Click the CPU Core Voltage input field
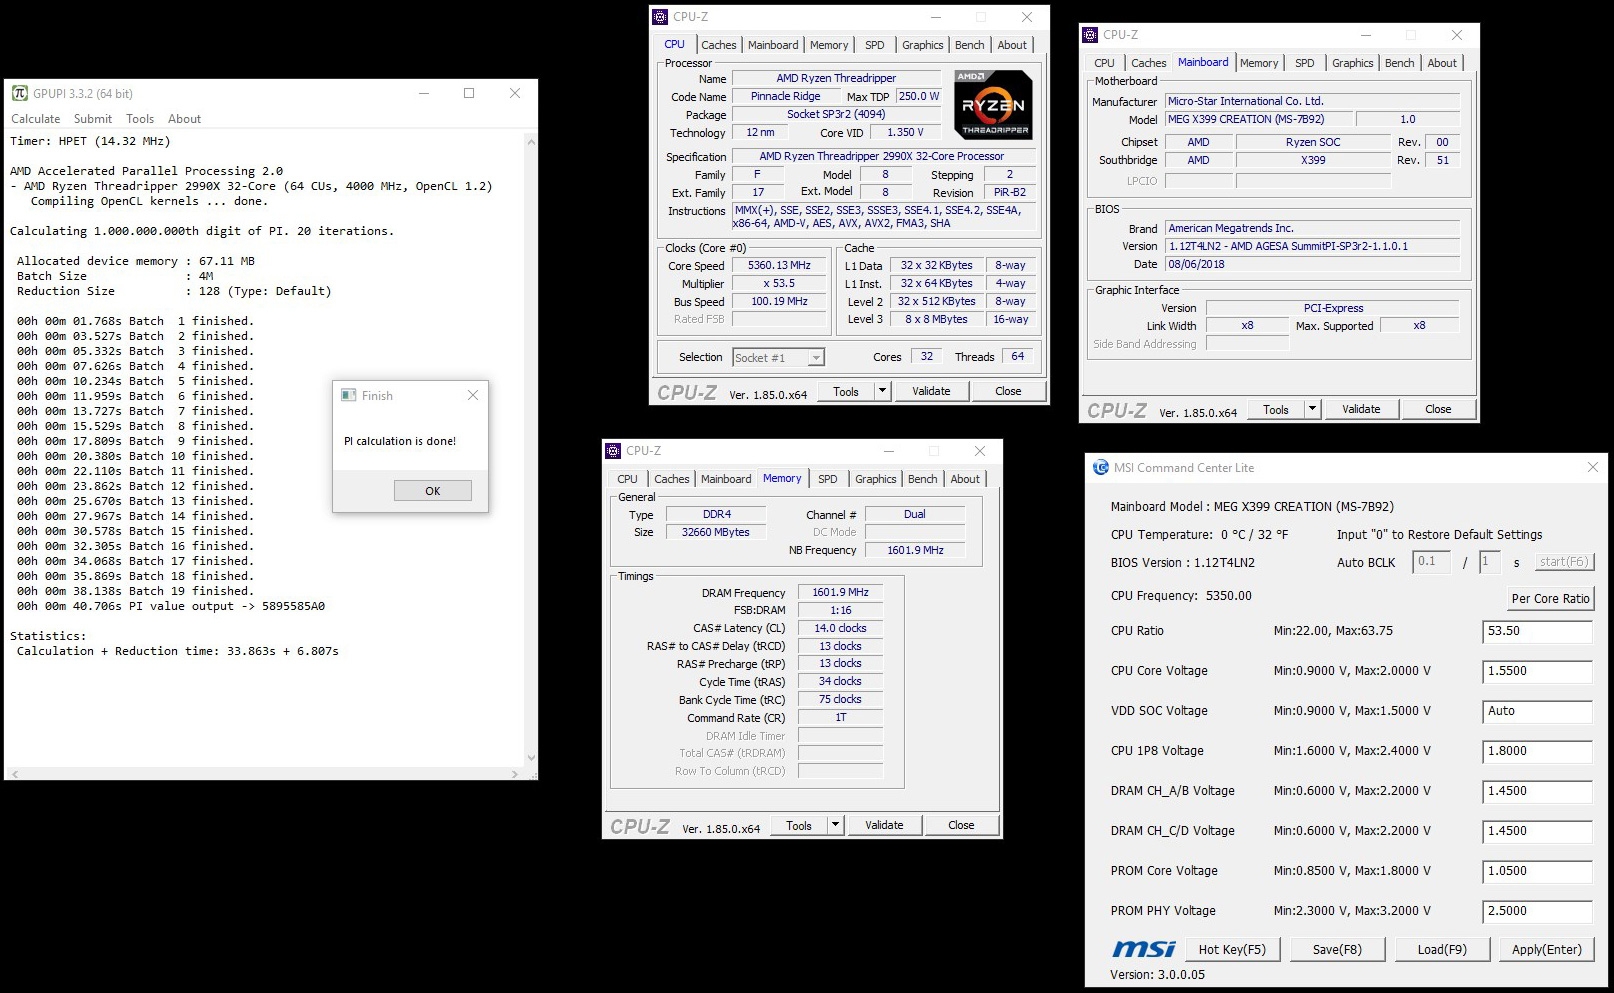 point(1537,671)
